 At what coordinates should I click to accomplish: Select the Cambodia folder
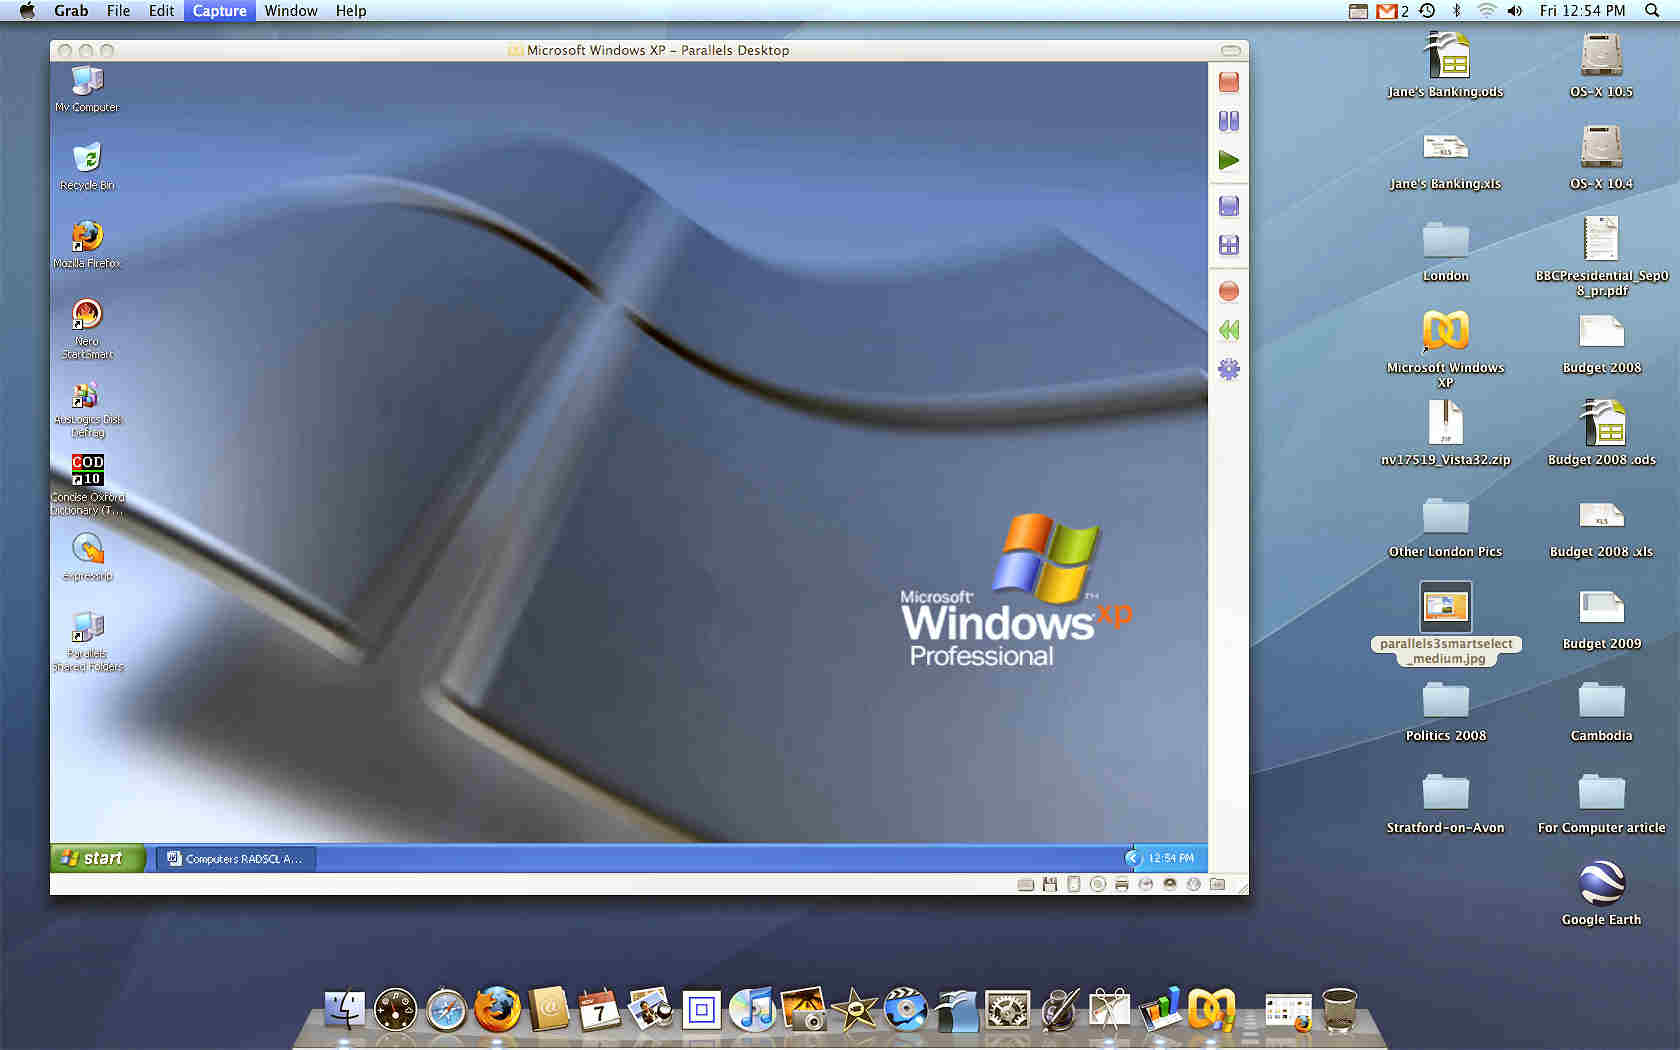(1602, 710)
